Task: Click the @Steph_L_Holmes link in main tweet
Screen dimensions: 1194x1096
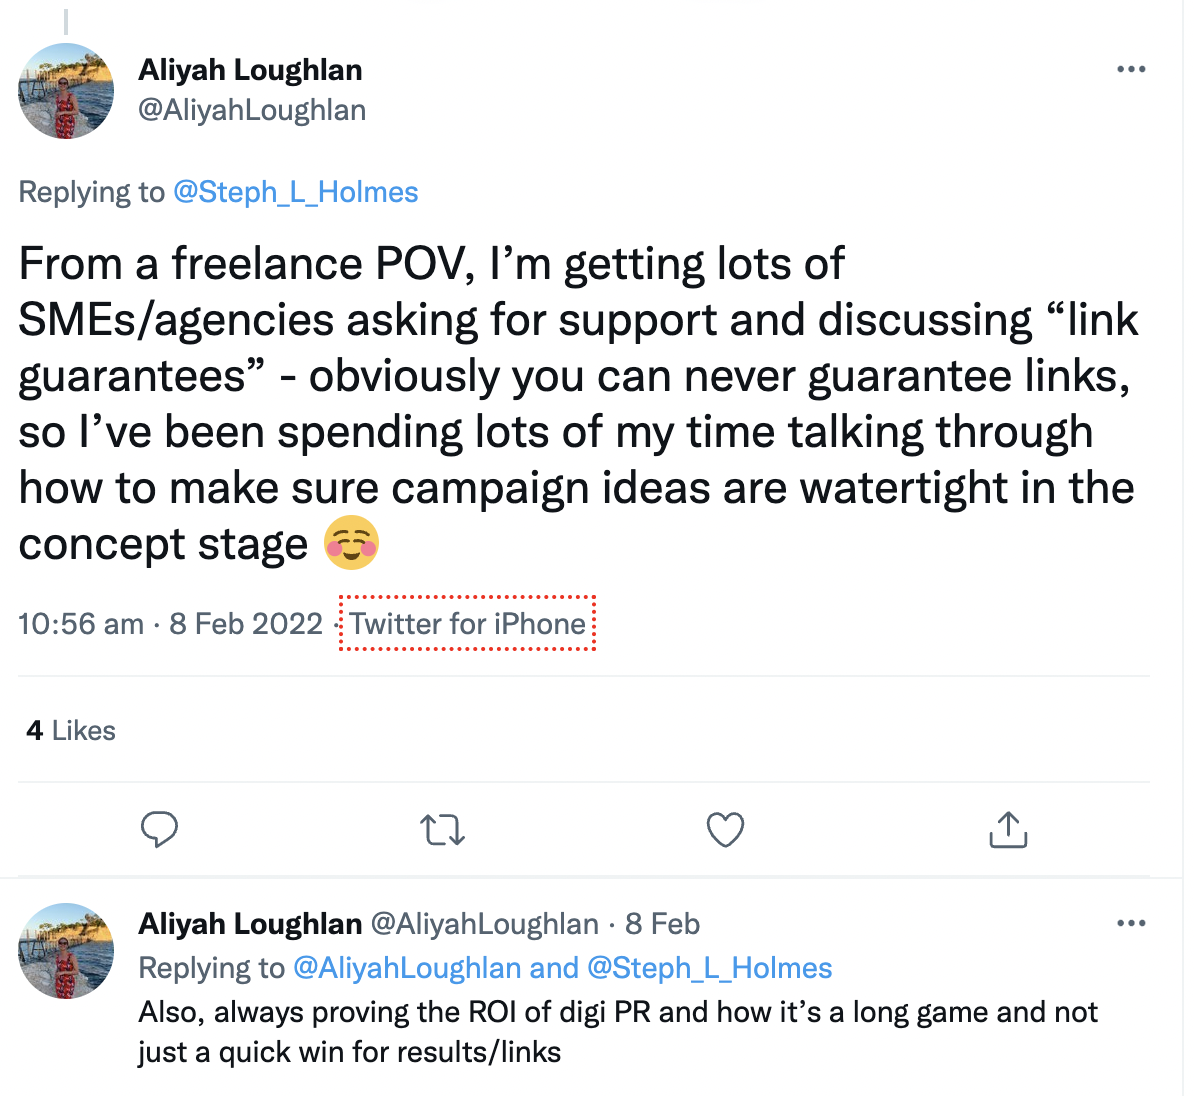Action: click(x=296, y=192)
